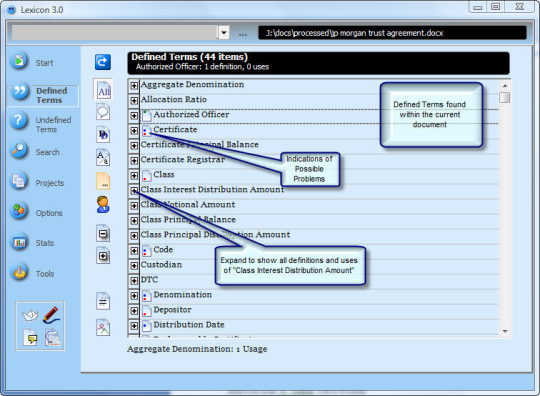The height and width of the screenshot is (396, 540).
Task: Expand the Class Principal Balance term
Action: point(134,221)
